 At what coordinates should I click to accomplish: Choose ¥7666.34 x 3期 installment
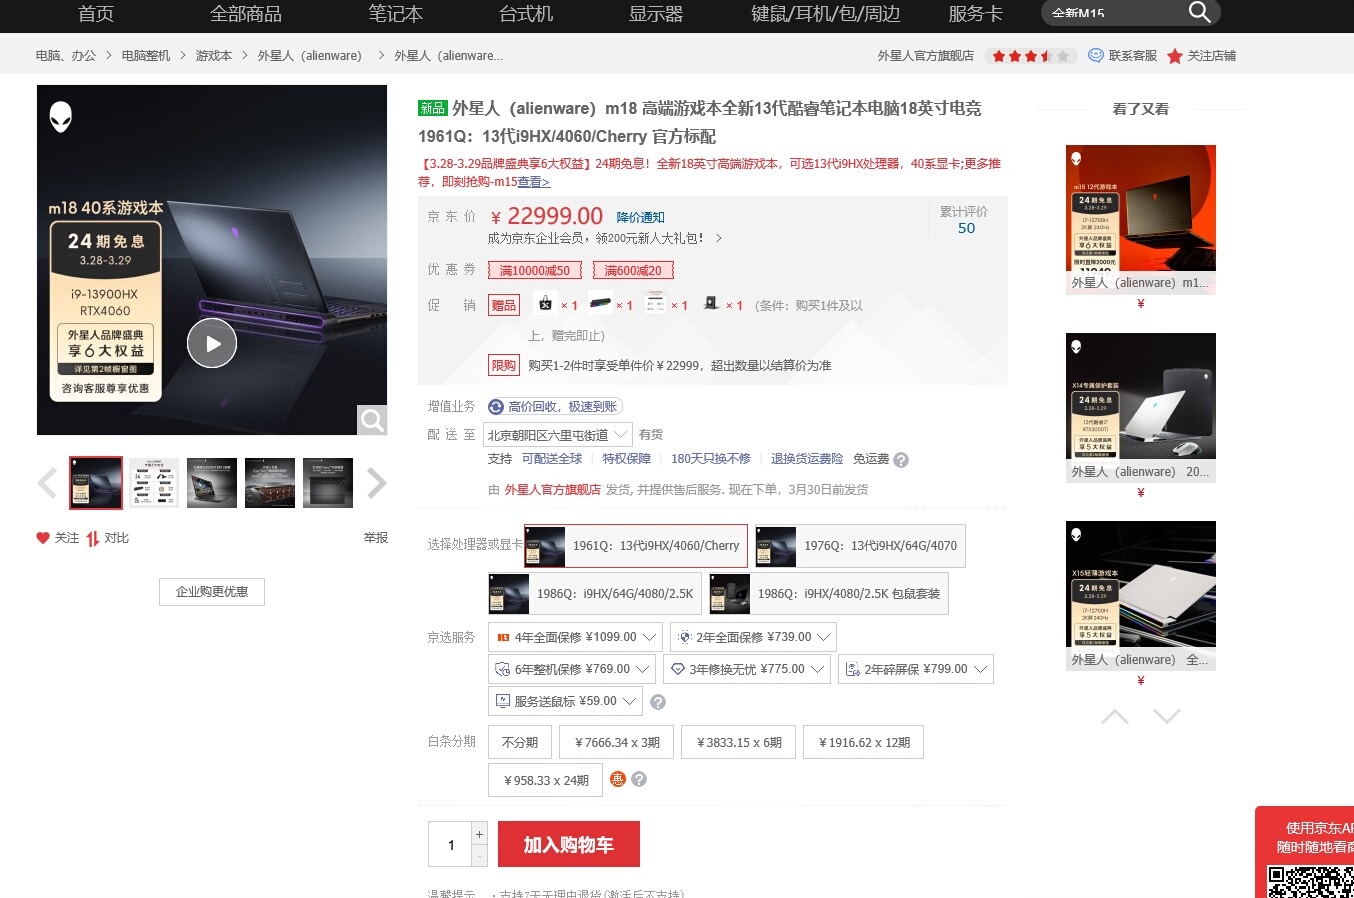617,743
